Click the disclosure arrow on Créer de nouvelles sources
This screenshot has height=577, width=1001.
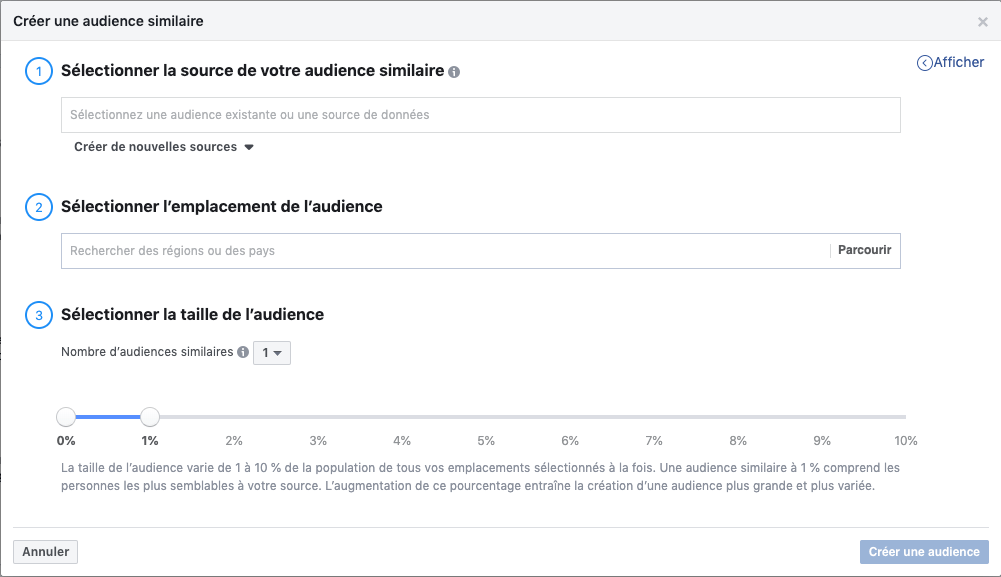tap(248, 146)
